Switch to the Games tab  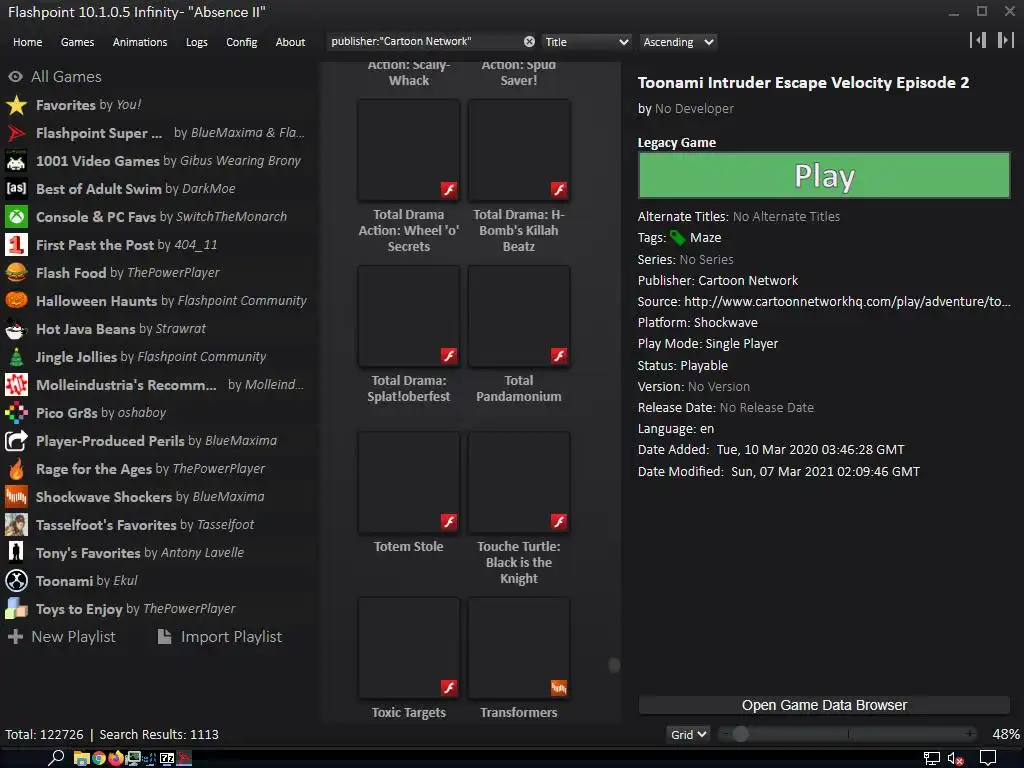tap(77, 42)
